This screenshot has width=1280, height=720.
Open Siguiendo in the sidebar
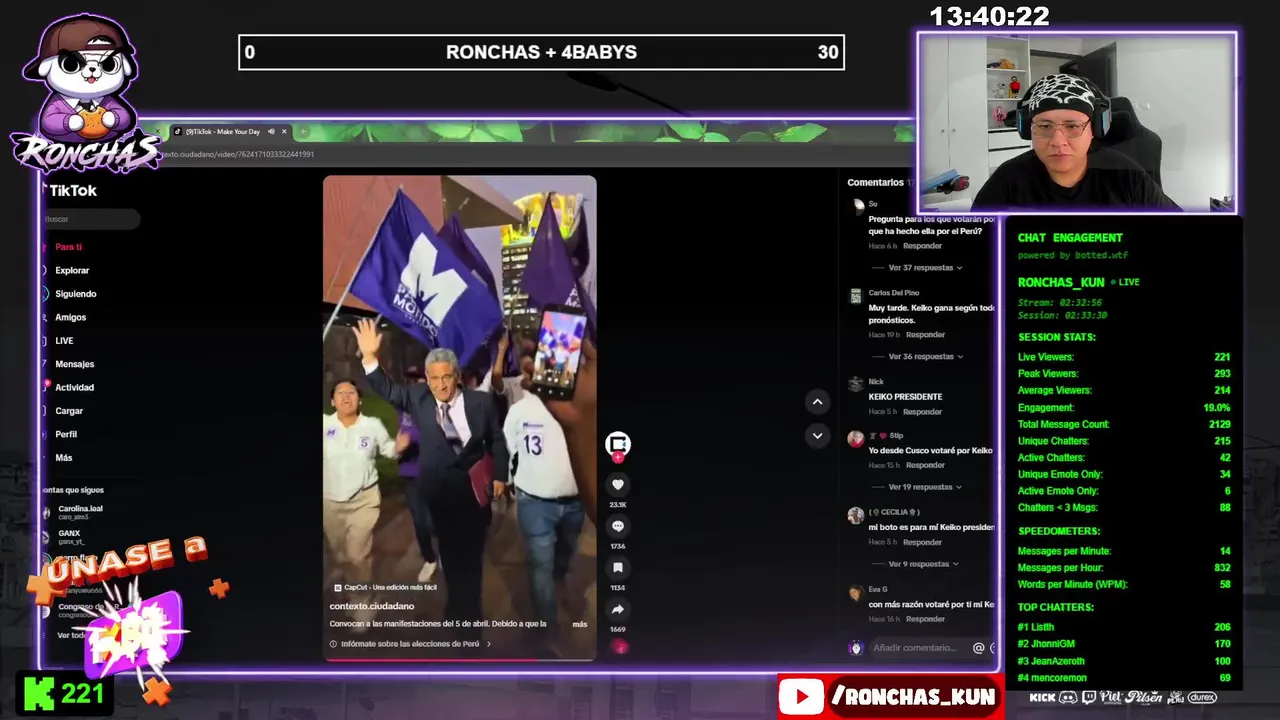[74, 294]
